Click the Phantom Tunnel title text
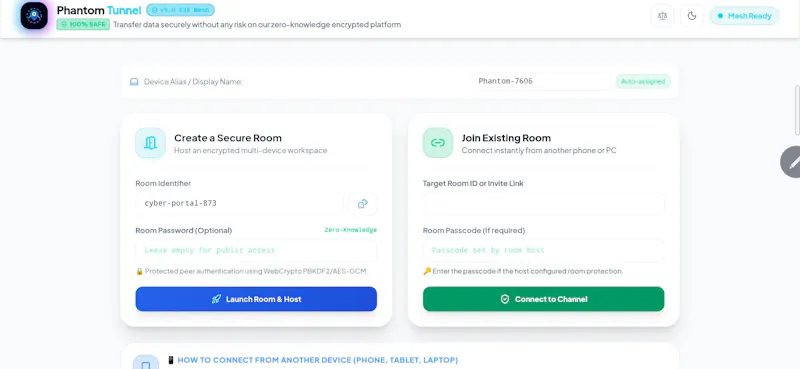The height and width of the screenshot is (369, 800). point(99,10)
